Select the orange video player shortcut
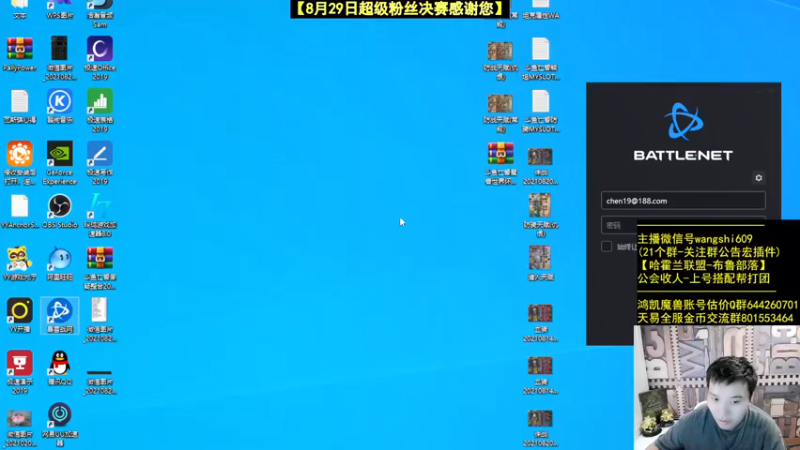800x450 pixels. click(20, 163)
